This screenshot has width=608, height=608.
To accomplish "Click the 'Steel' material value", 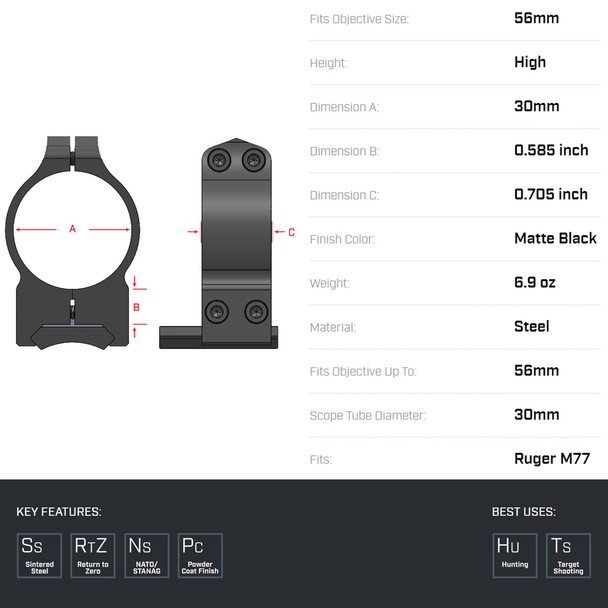I will click(532, 326).
